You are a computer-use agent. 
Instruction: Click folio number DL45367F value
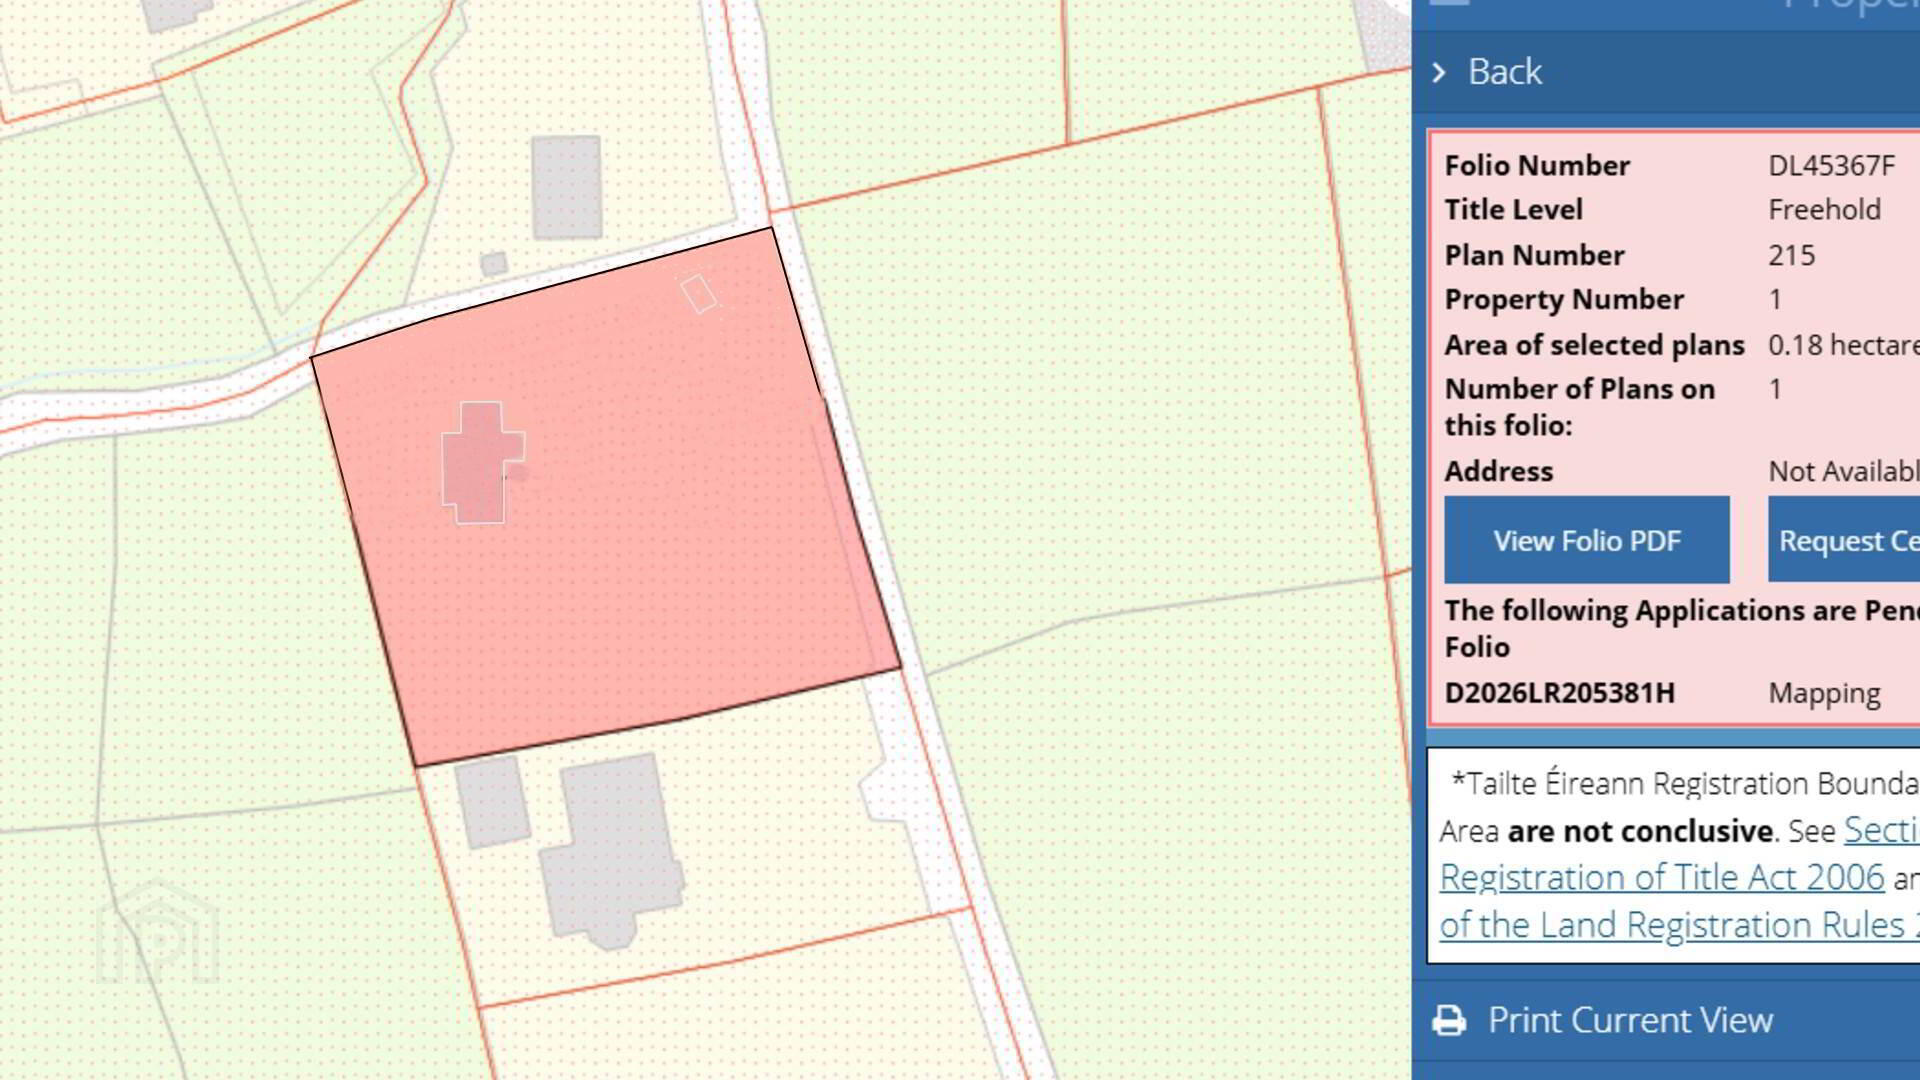(1831, 165)
